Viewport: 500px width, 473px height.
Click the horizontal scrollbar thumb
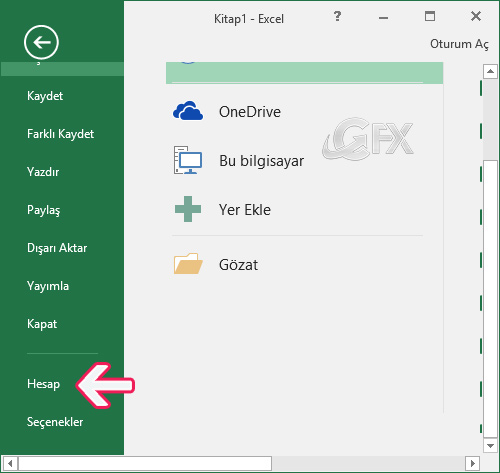145,464
